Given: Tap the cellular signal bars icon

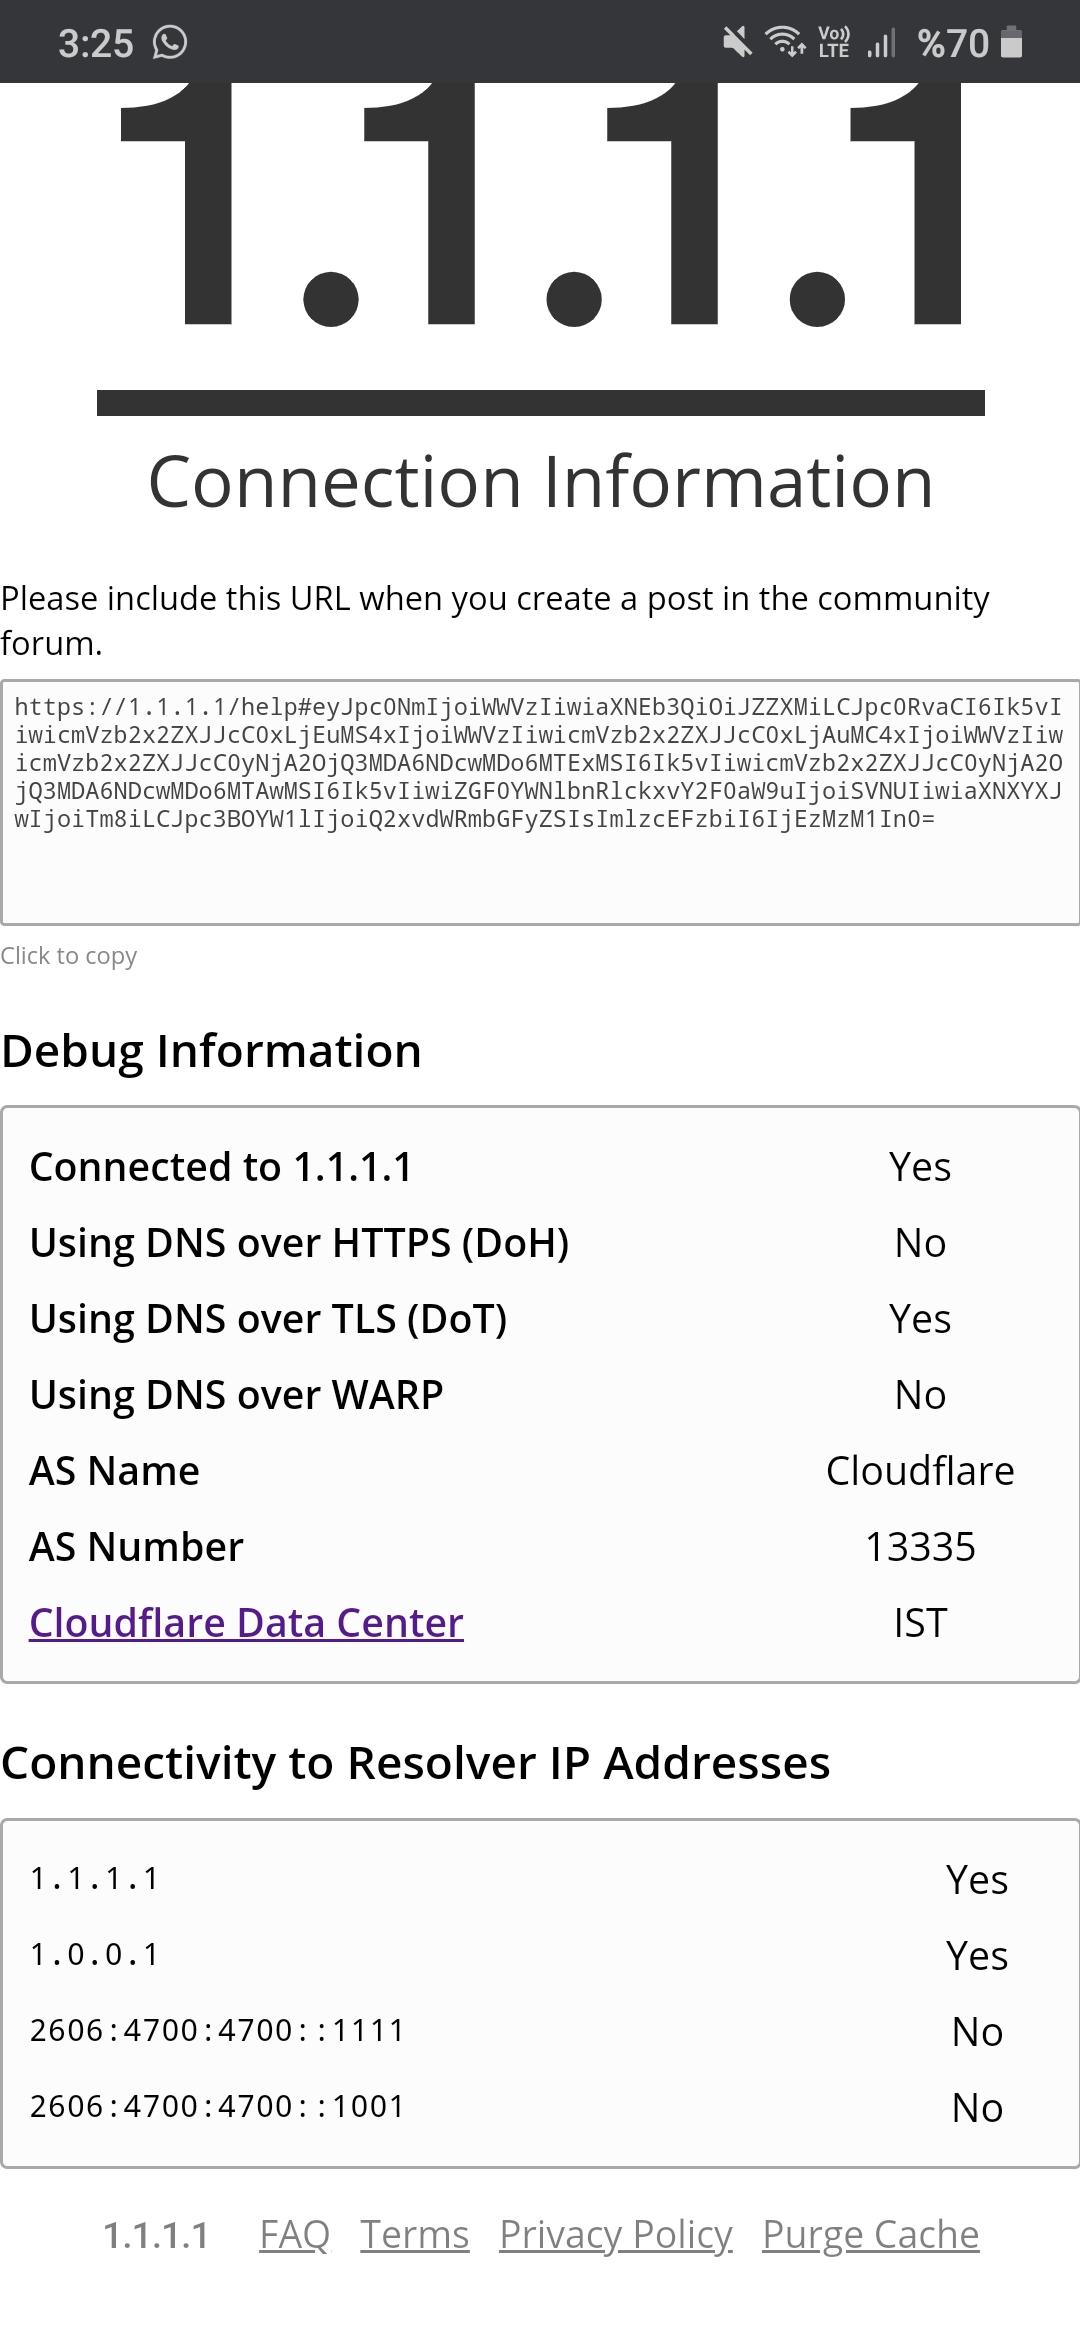Looking at the screenshot, I should (881, 42).
